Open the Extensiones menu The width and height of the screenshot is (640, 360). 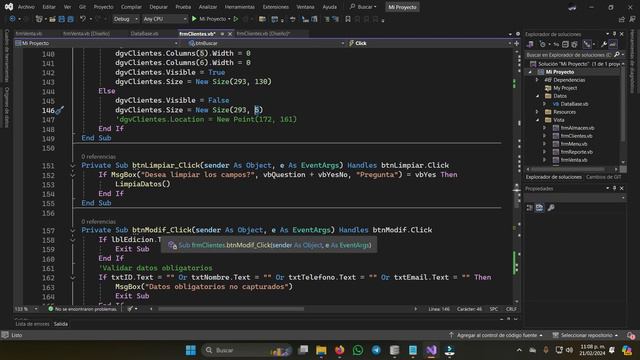(x=276, y=7)
